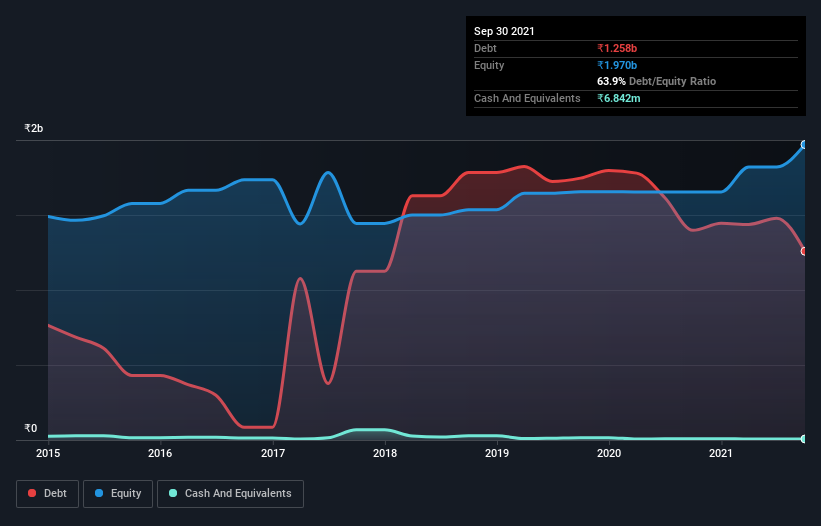Toggle the Cash And Equivalents legend button

tap(230, 494)
